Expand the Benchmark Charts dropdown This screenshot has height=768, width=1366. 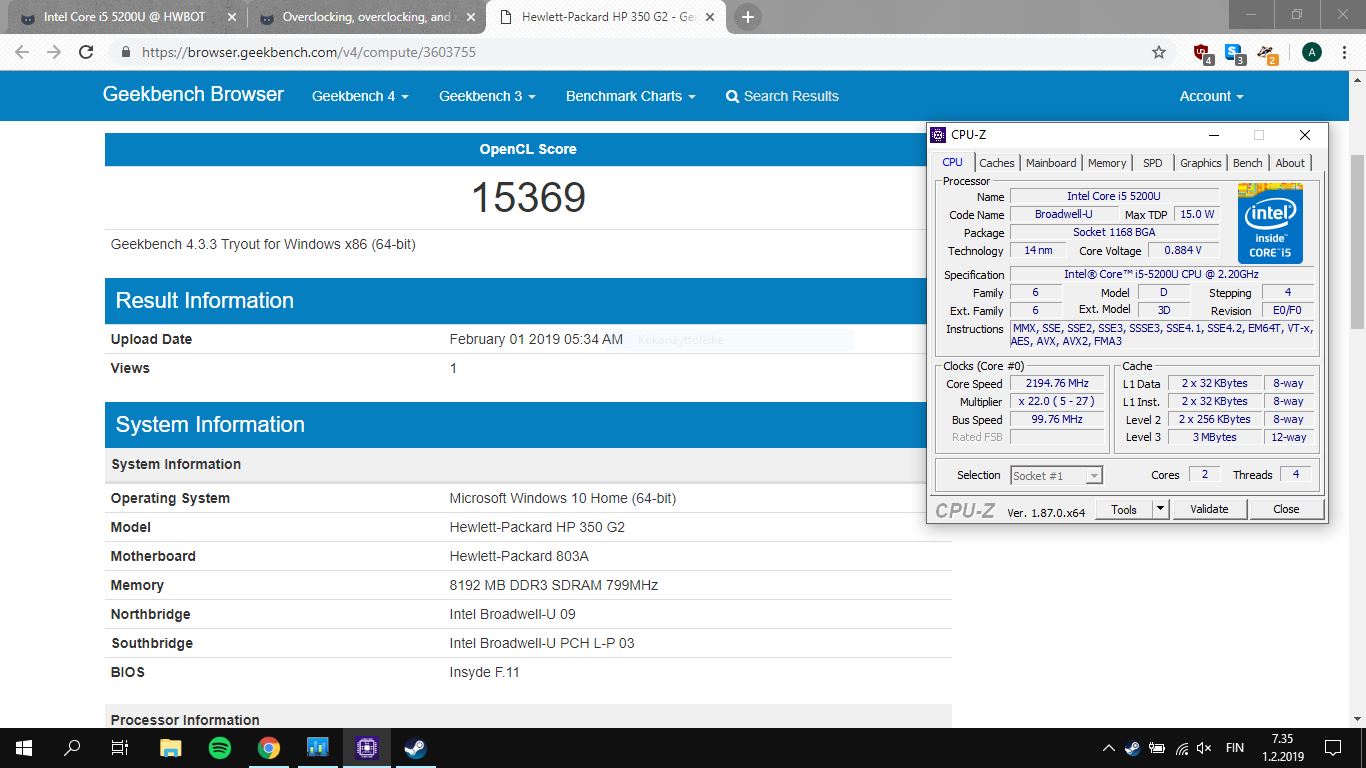coord(631,96)
